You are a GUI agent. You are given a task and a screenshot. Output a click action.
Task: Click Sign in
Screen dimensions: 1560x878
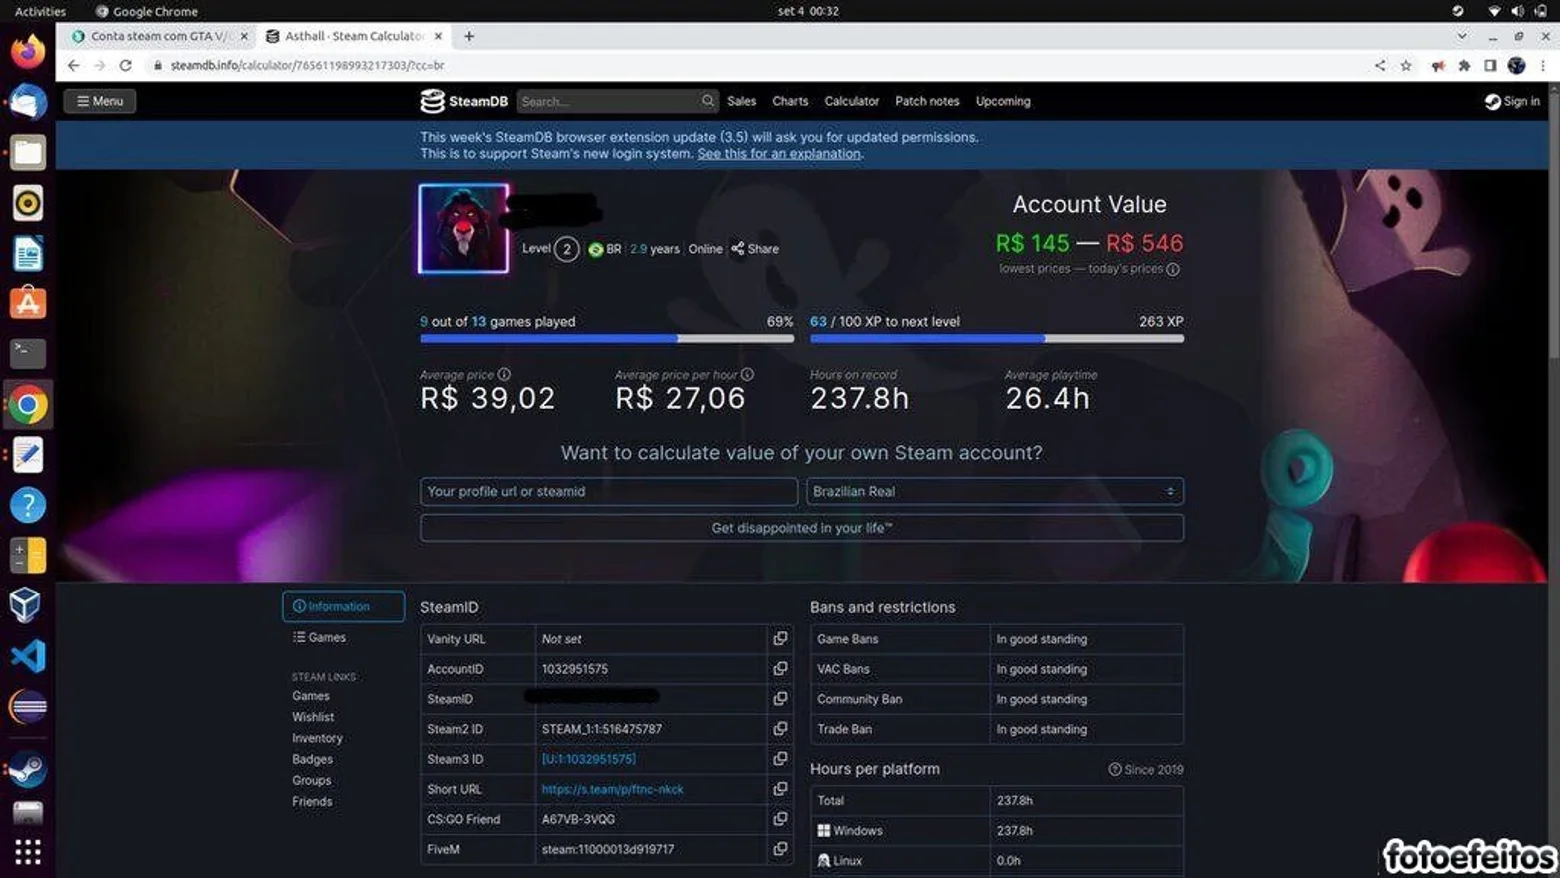click(x=1512, y=101)
